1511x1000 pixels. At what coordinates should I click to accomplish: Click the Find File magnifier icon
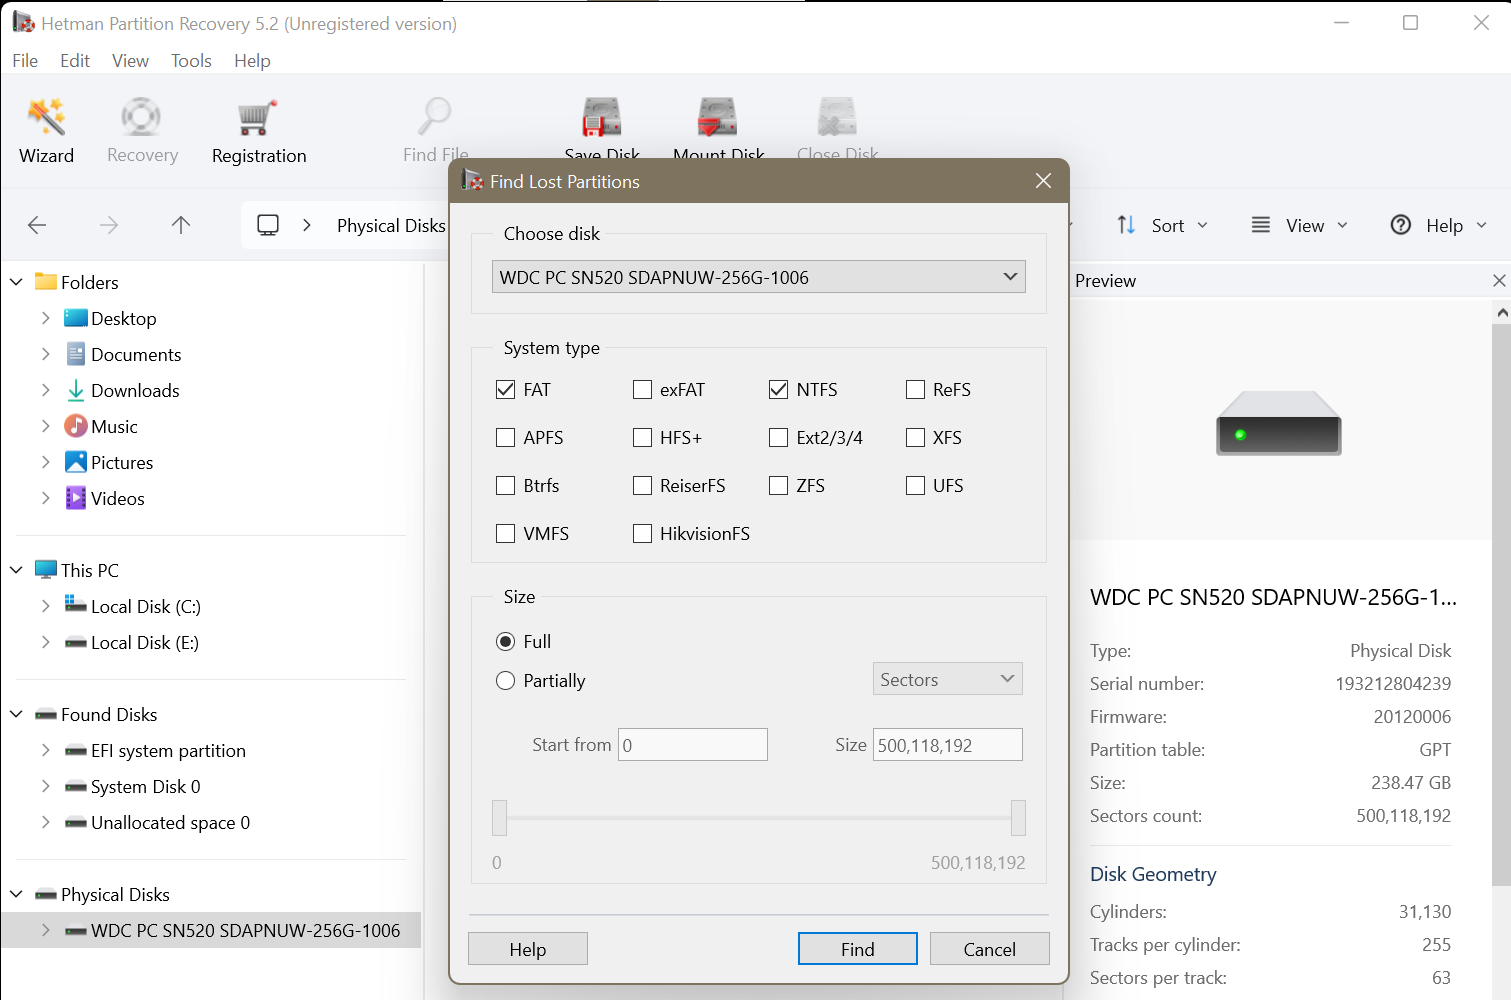click(435, 118)
